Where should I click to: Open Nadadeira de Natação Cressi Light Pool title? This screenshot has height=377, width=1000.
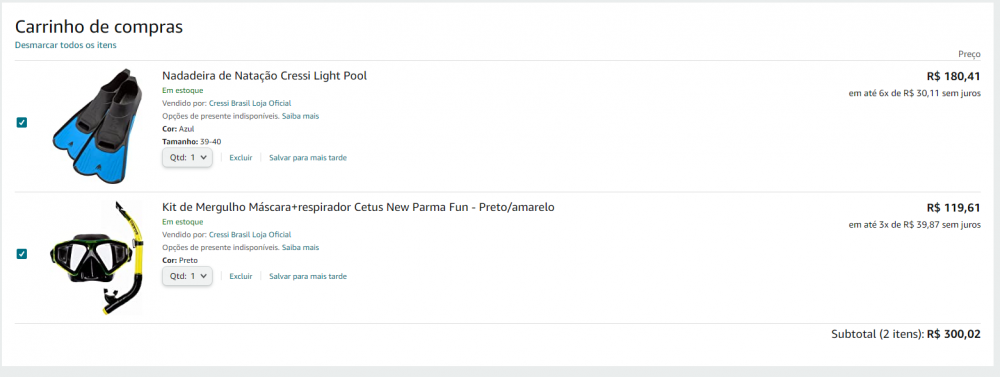(x=265, y=76)
